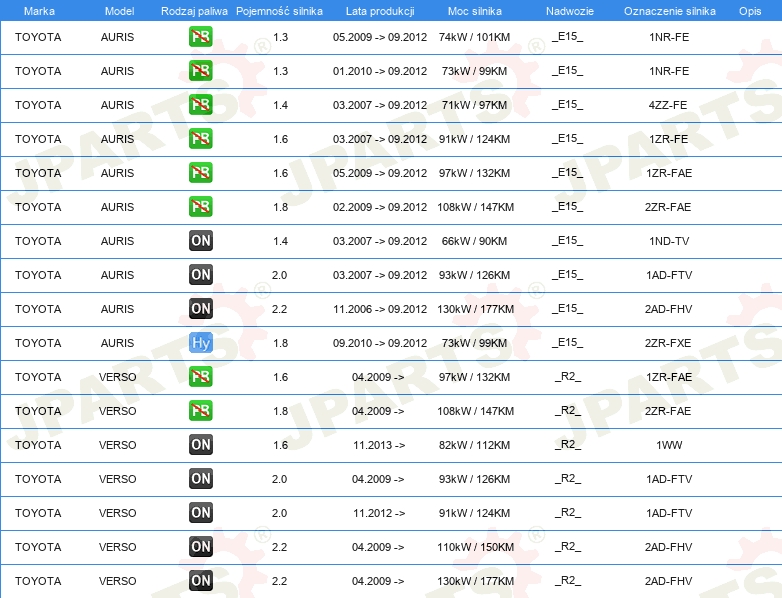This screenshot has height=598, width=782.
Task: Click the 130kW / 177KM cell in Auris row
Action: pyautogui.click(x=475, y=309)
